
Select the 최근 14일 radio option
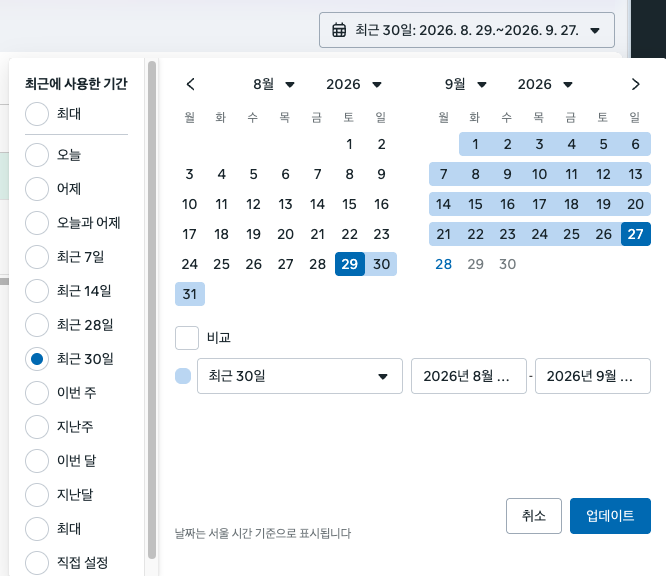coord(37,291)
